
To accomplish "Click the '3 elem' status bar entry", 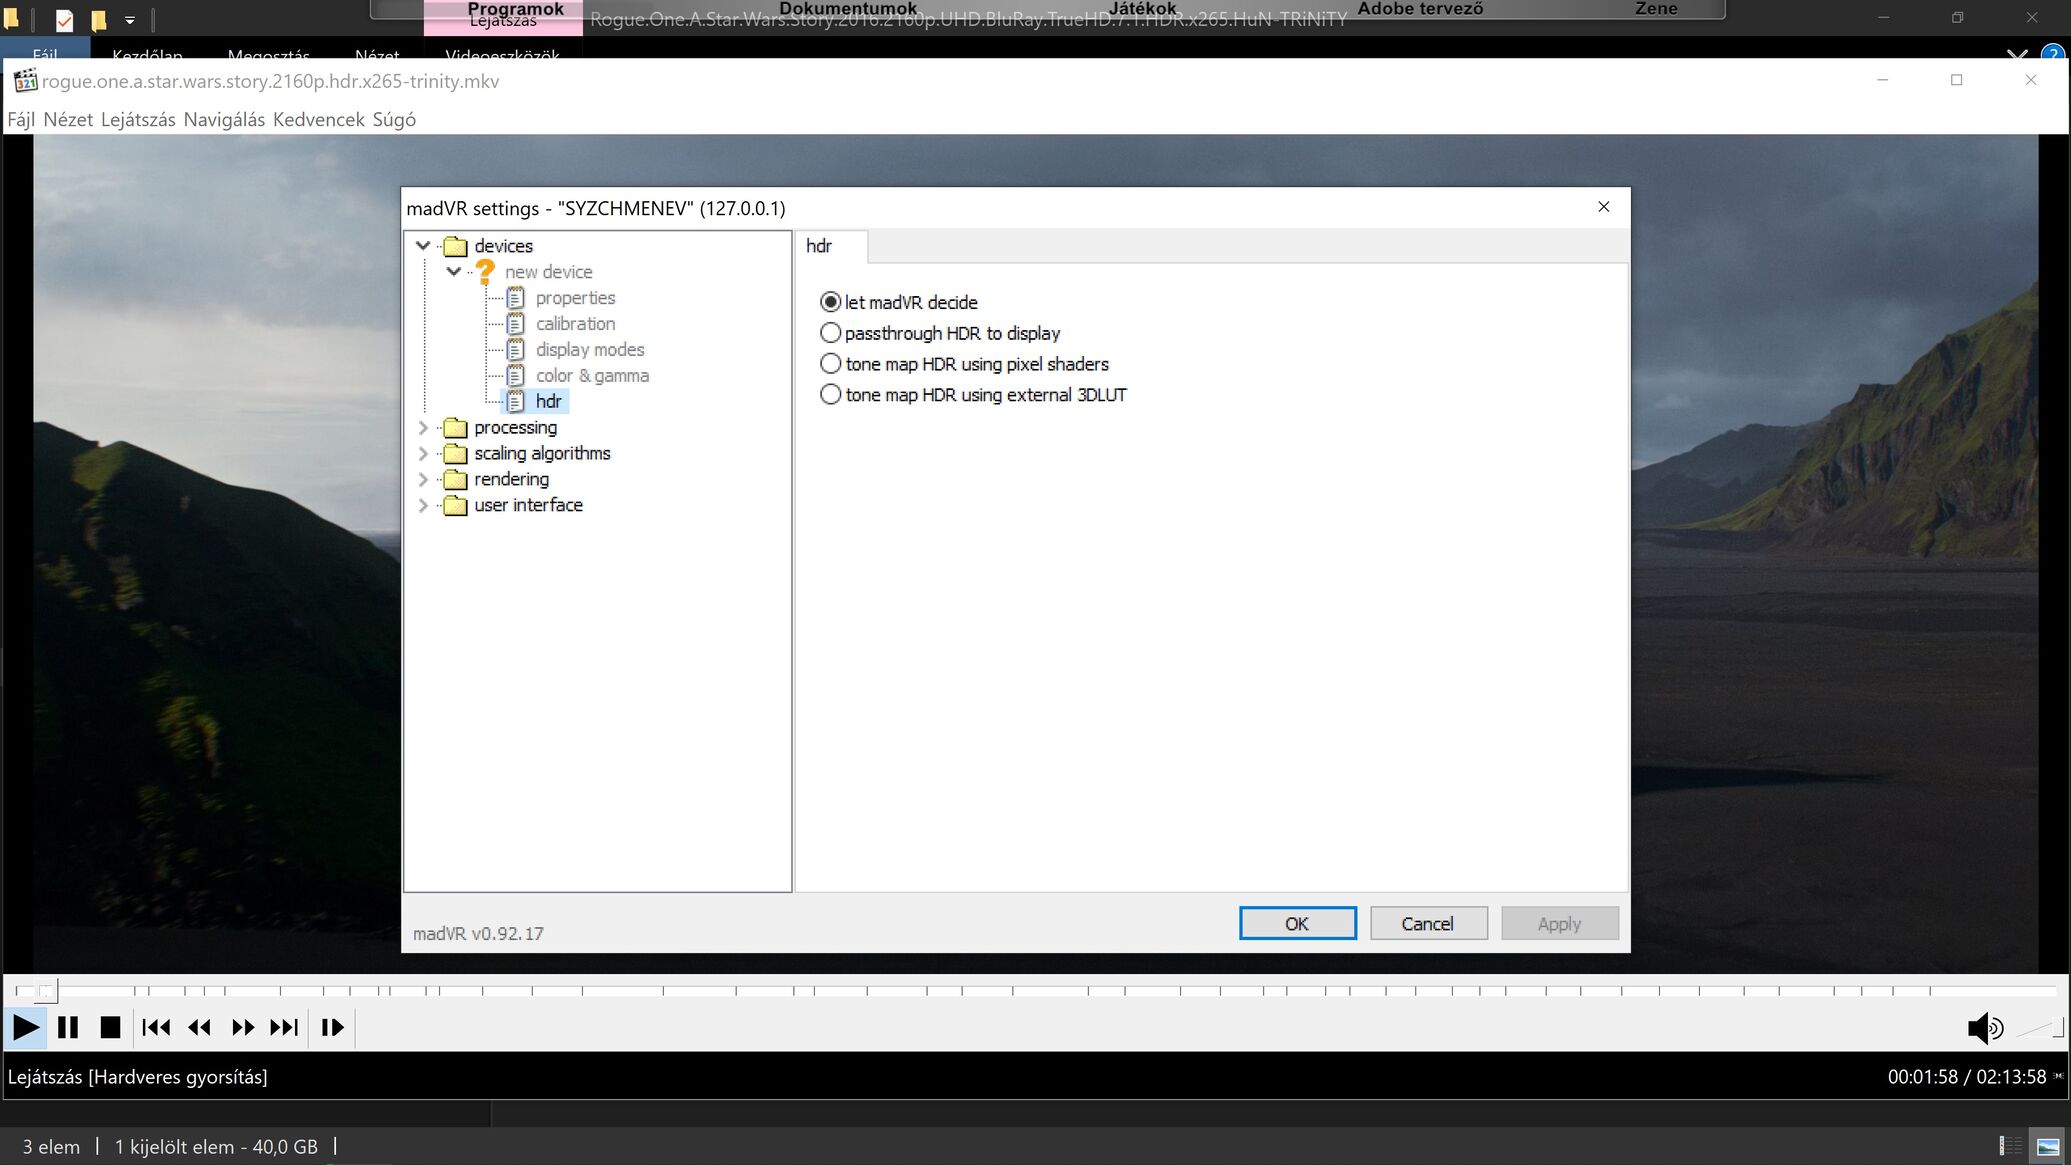I will [x=51, y=1147].
